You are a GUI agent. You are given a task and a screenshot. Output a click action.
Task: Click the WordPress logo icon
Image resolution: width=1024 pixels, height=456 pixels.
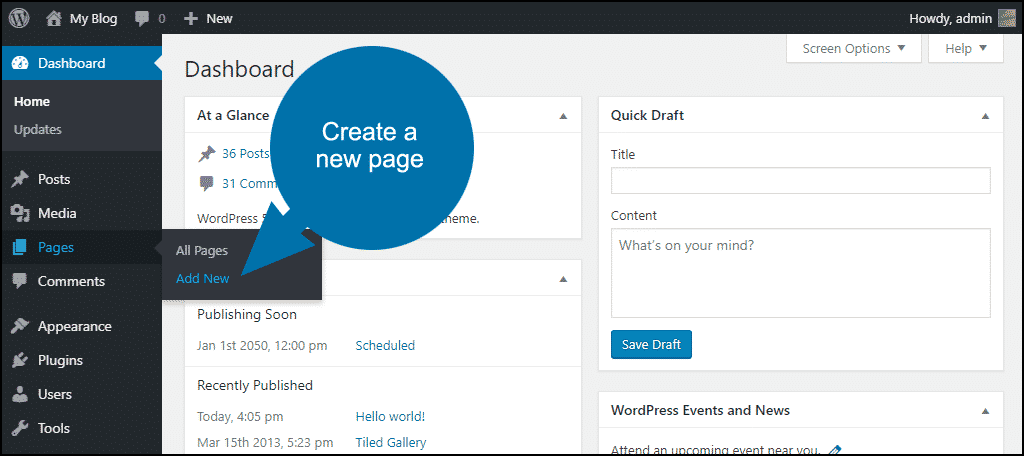19,18
